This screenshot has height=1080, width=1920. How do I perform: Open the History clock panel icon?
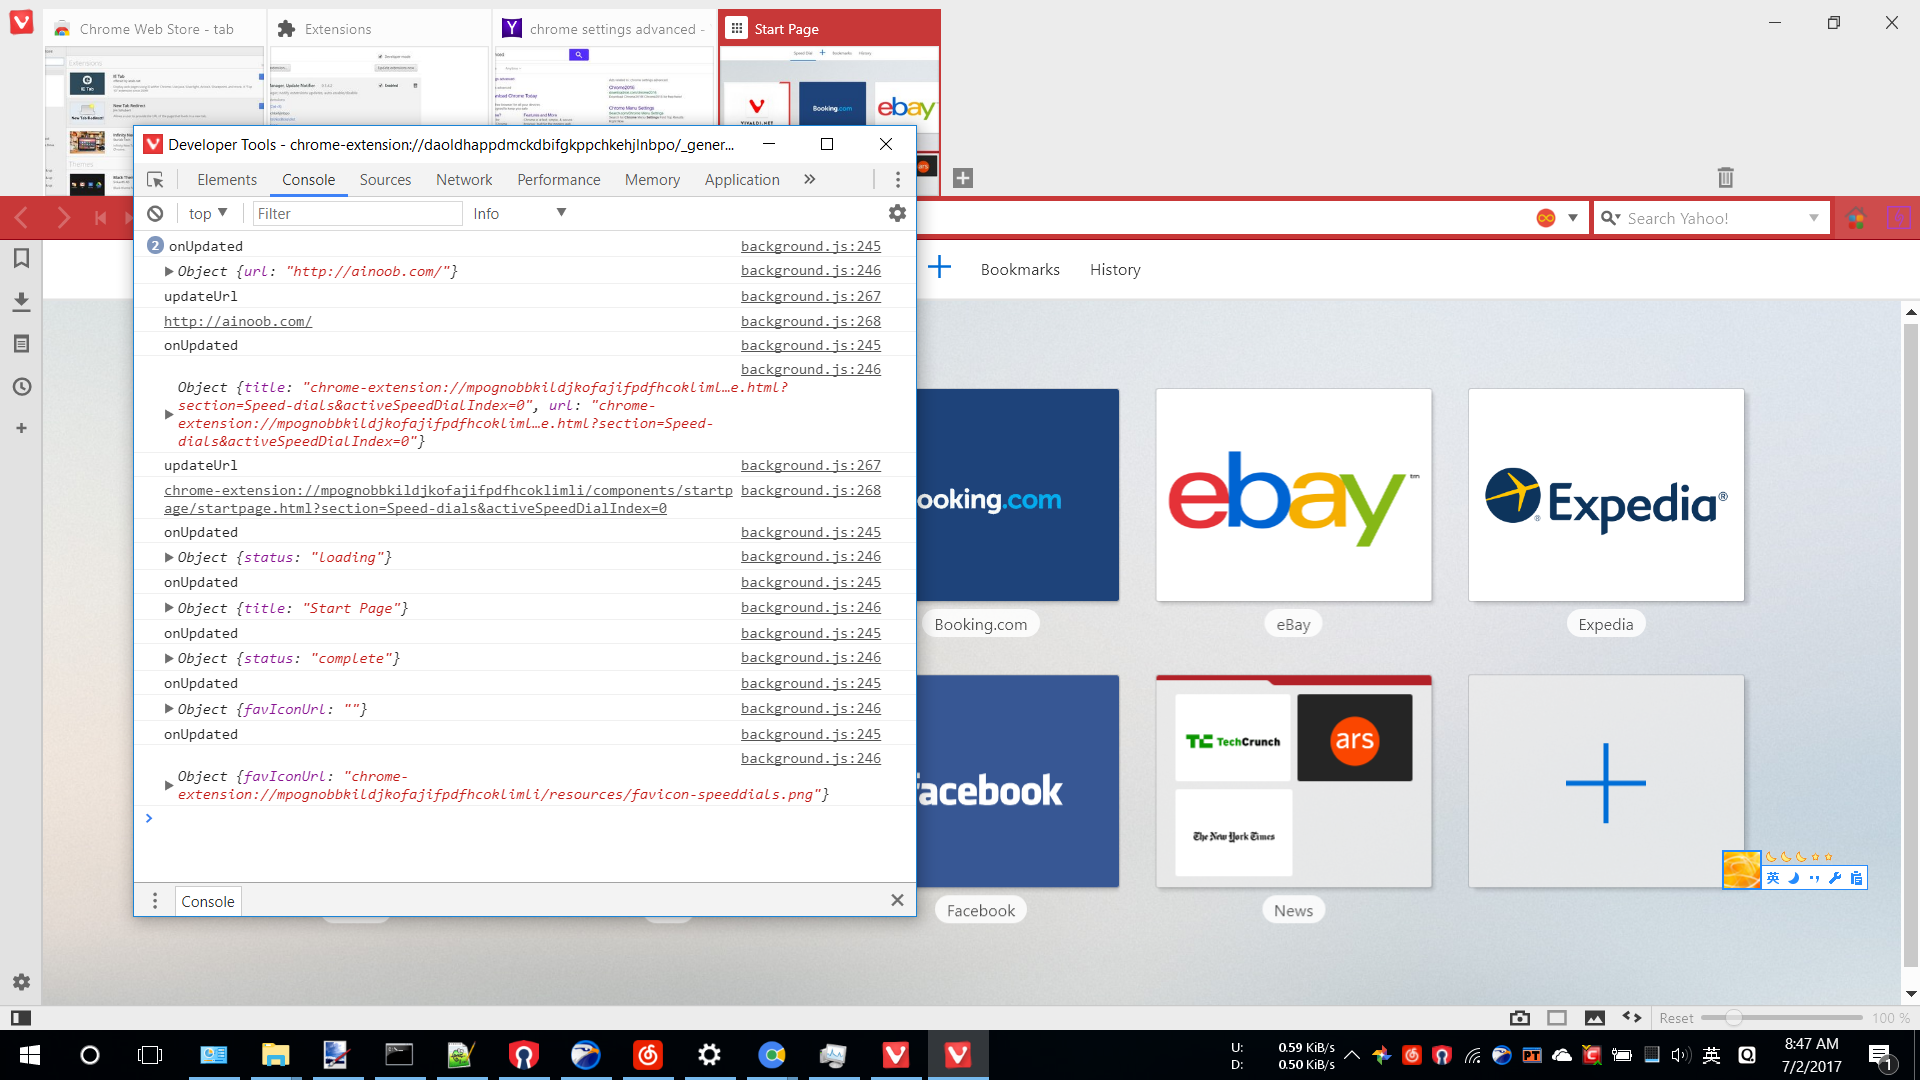click(21, 387)
